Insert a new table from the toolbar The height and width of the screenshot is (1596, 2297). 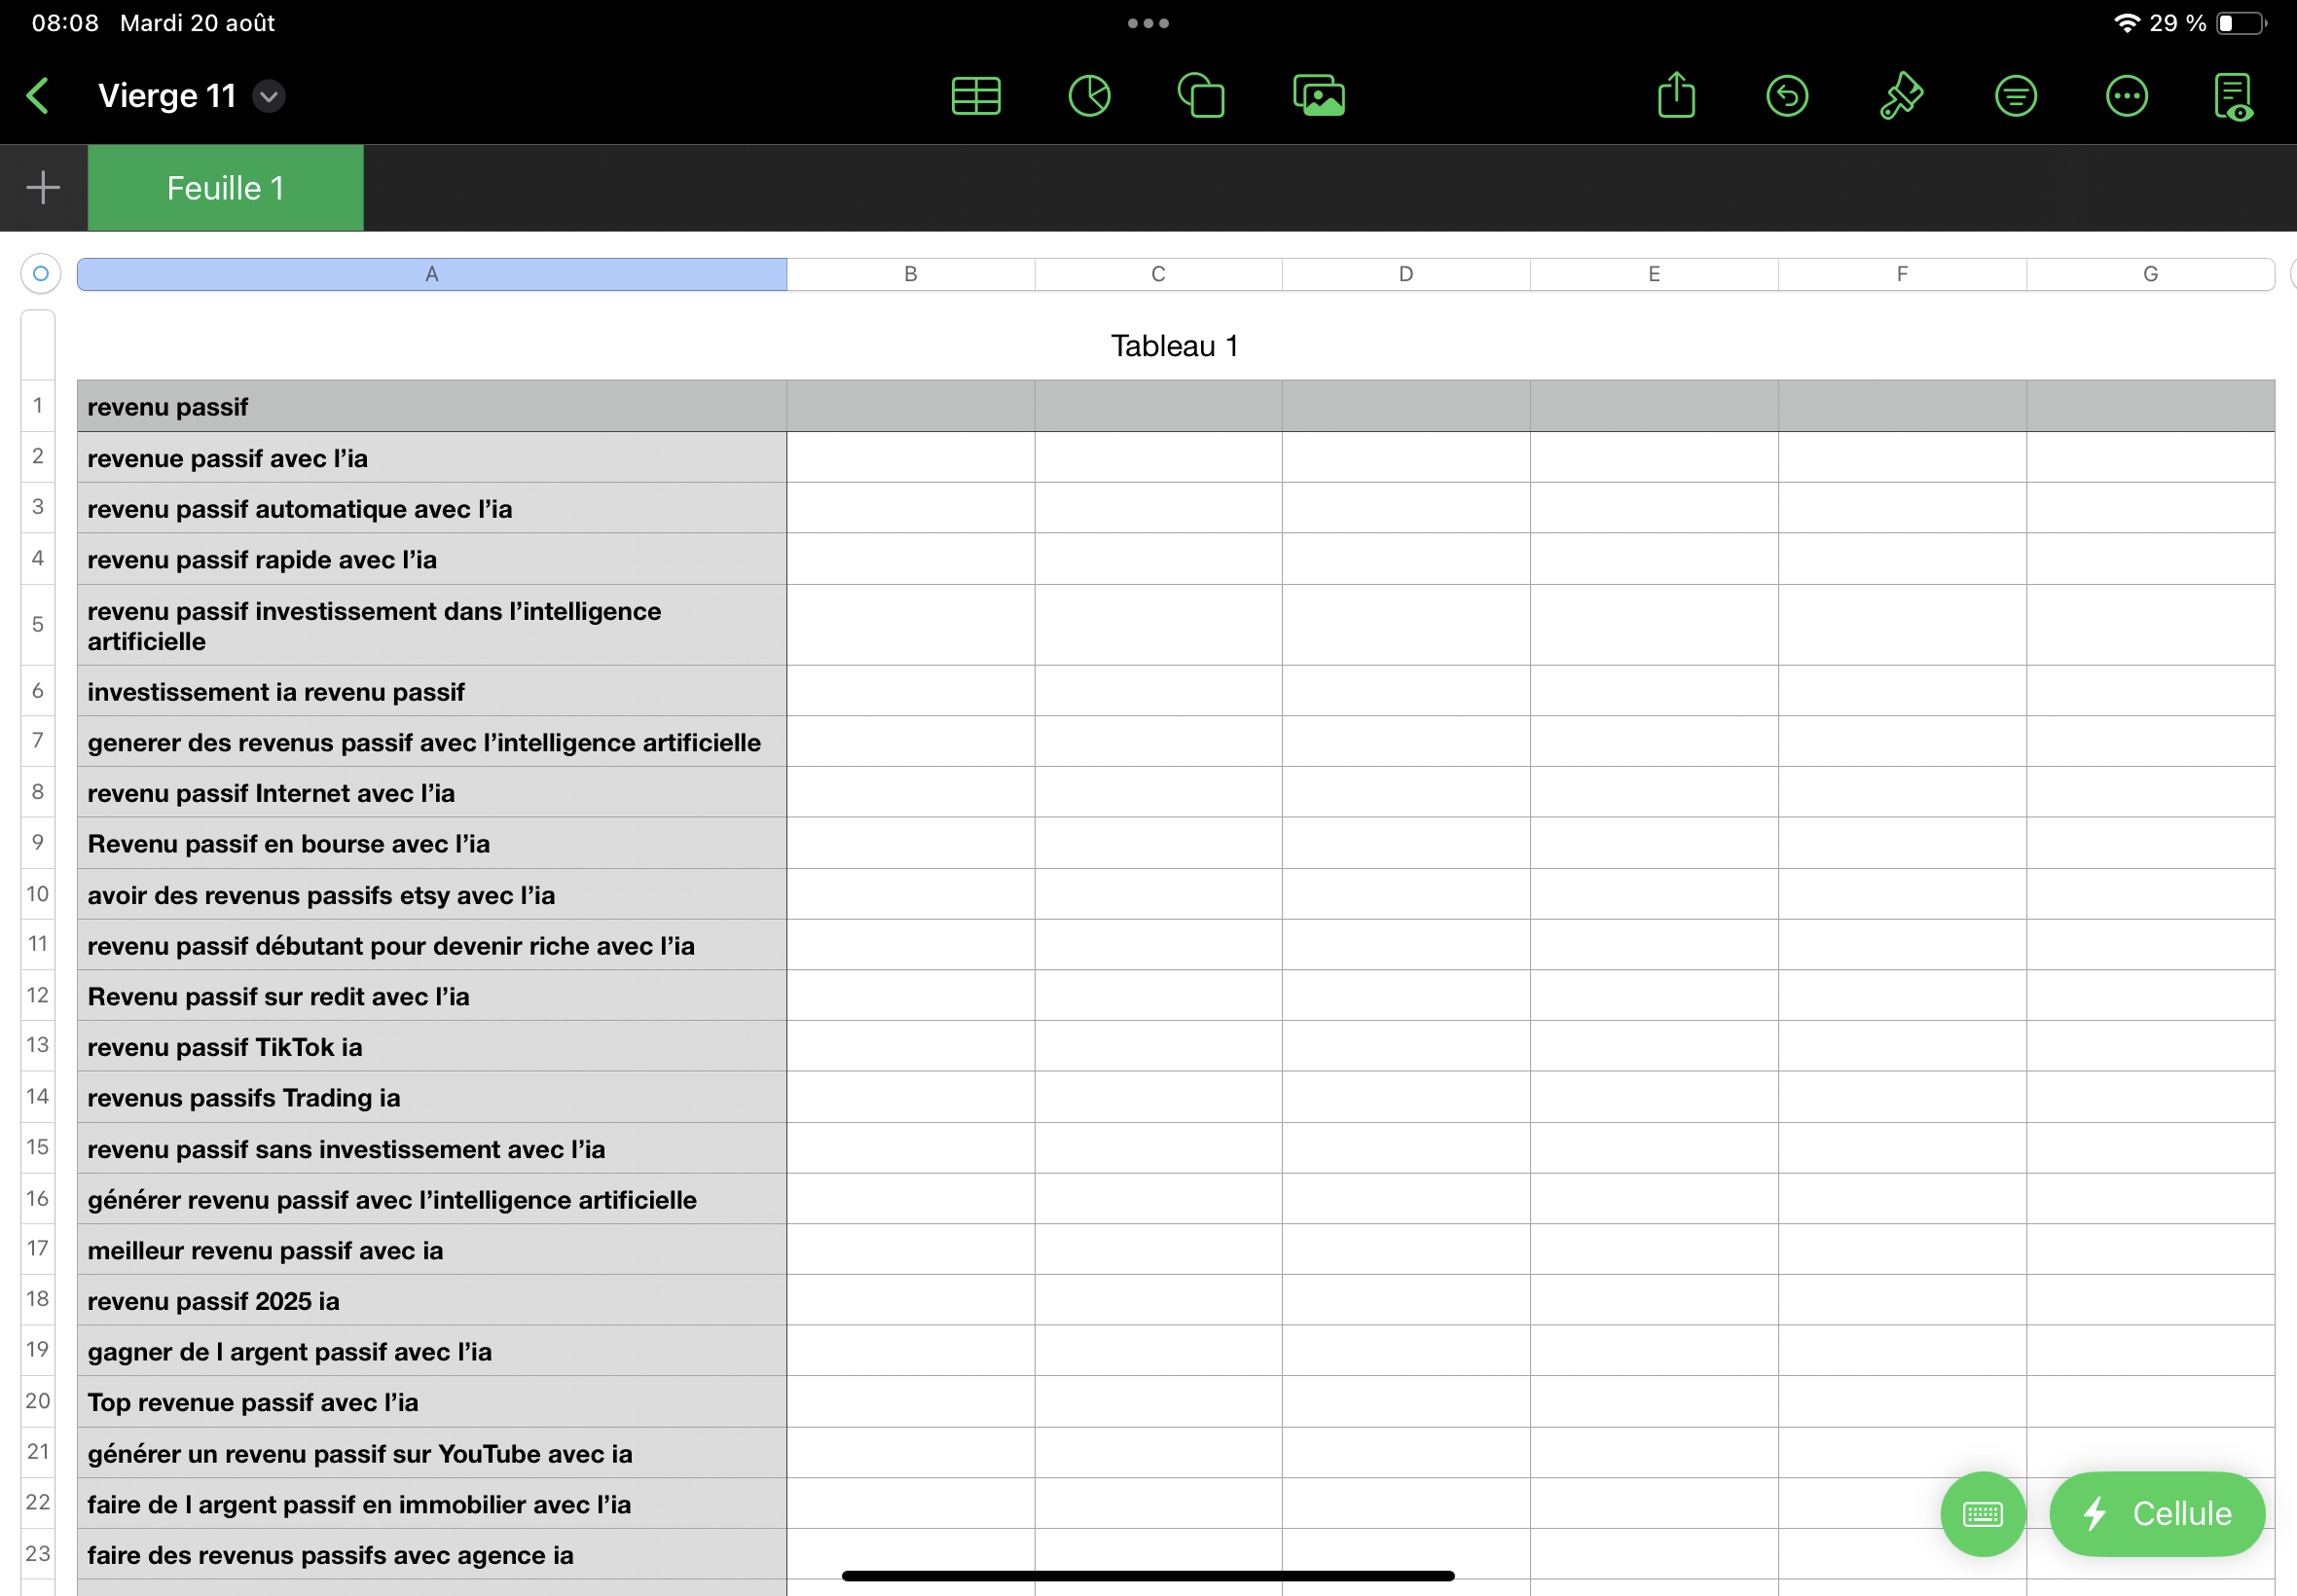[x=976, y=96]
